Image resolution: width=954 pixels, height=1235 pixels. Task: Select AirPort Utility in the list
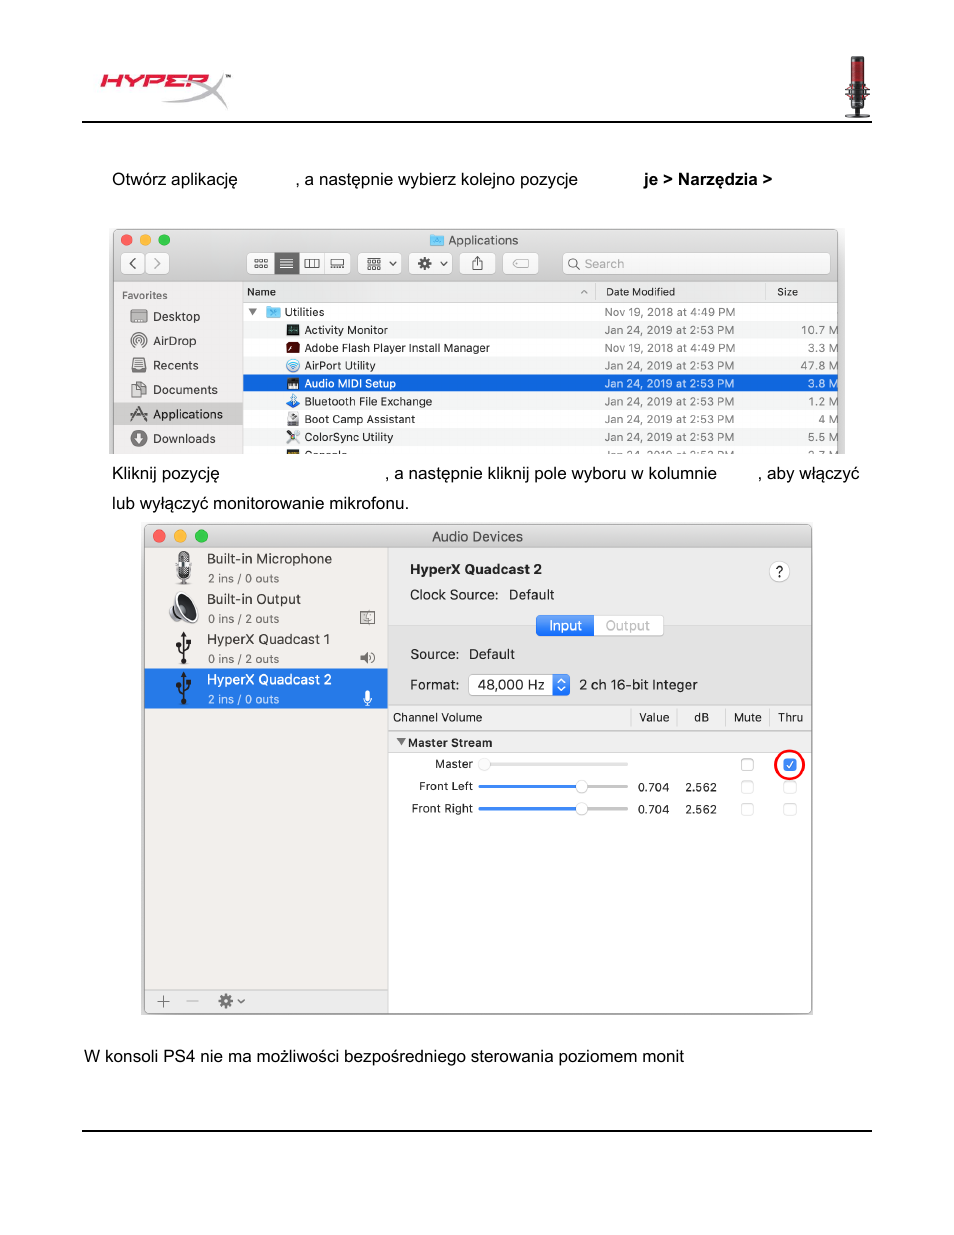click(540, 366)
